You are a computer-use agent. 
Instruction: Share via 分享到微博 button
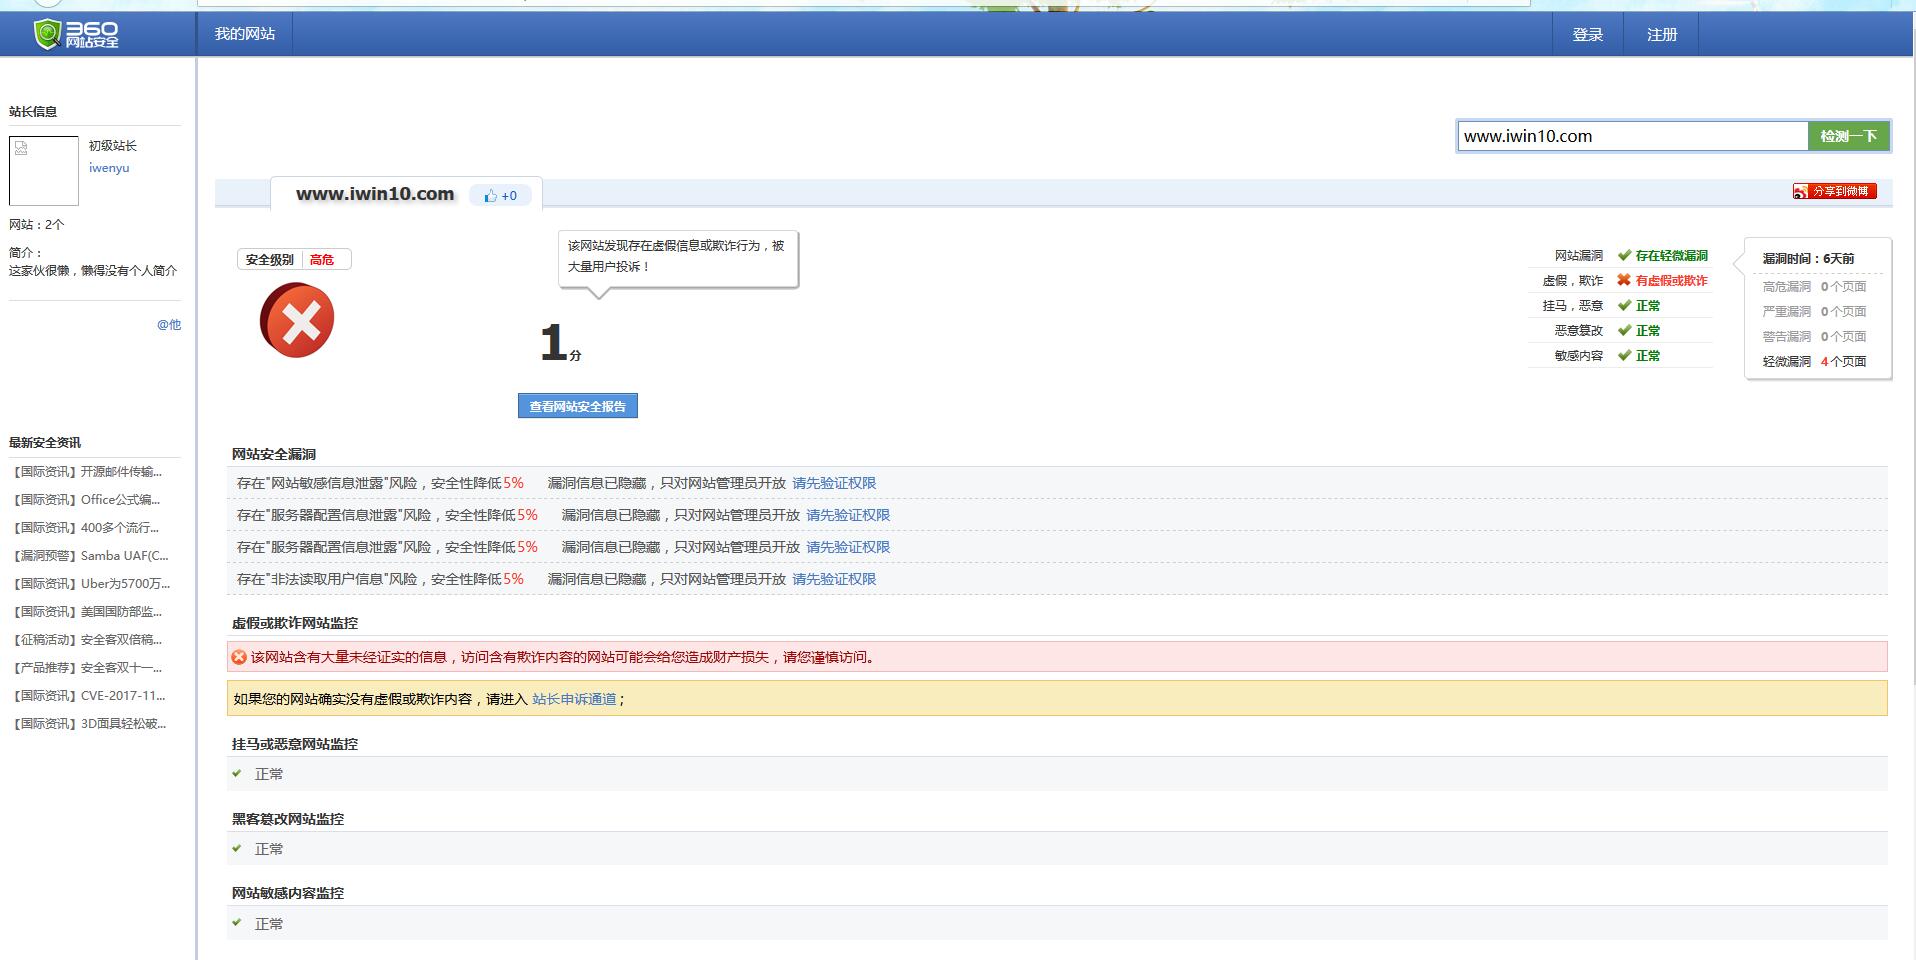pyautogui.click(x=1834, y=191)
